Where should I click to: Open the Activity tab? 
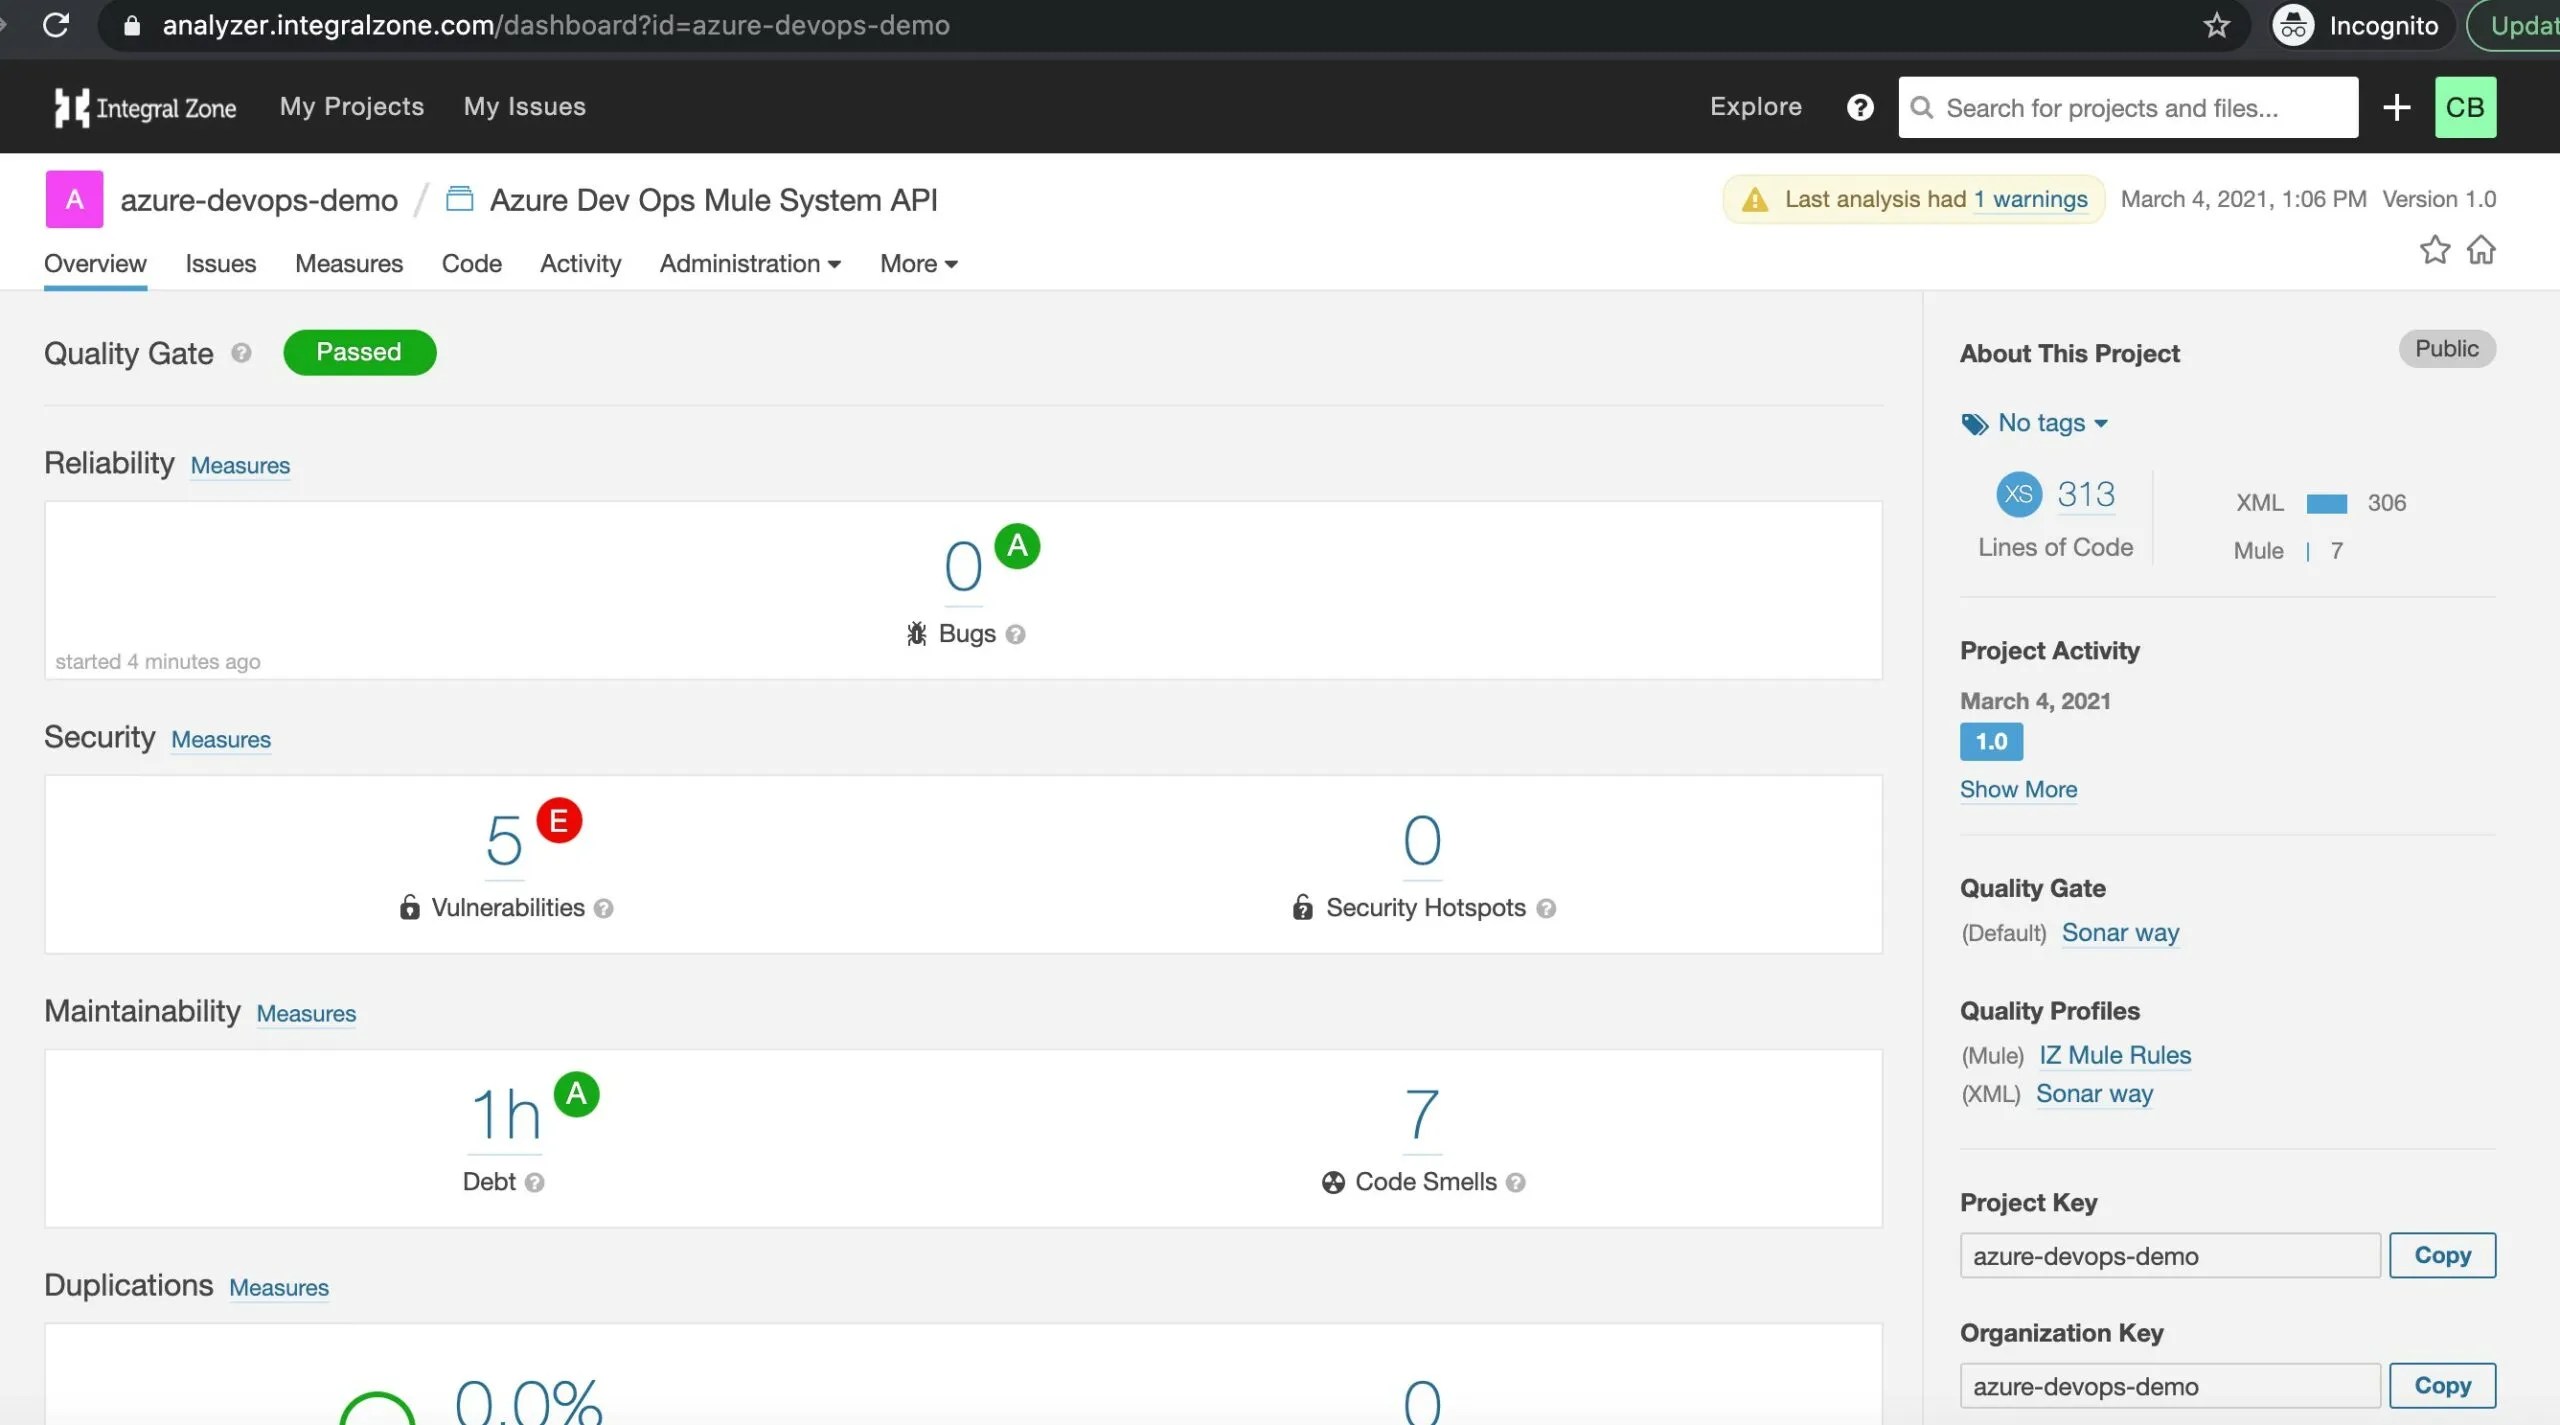coord(580,264)
